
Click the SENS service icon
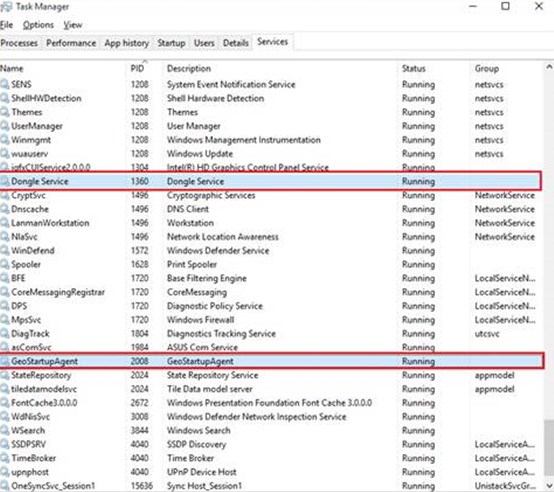pos(5,84)
